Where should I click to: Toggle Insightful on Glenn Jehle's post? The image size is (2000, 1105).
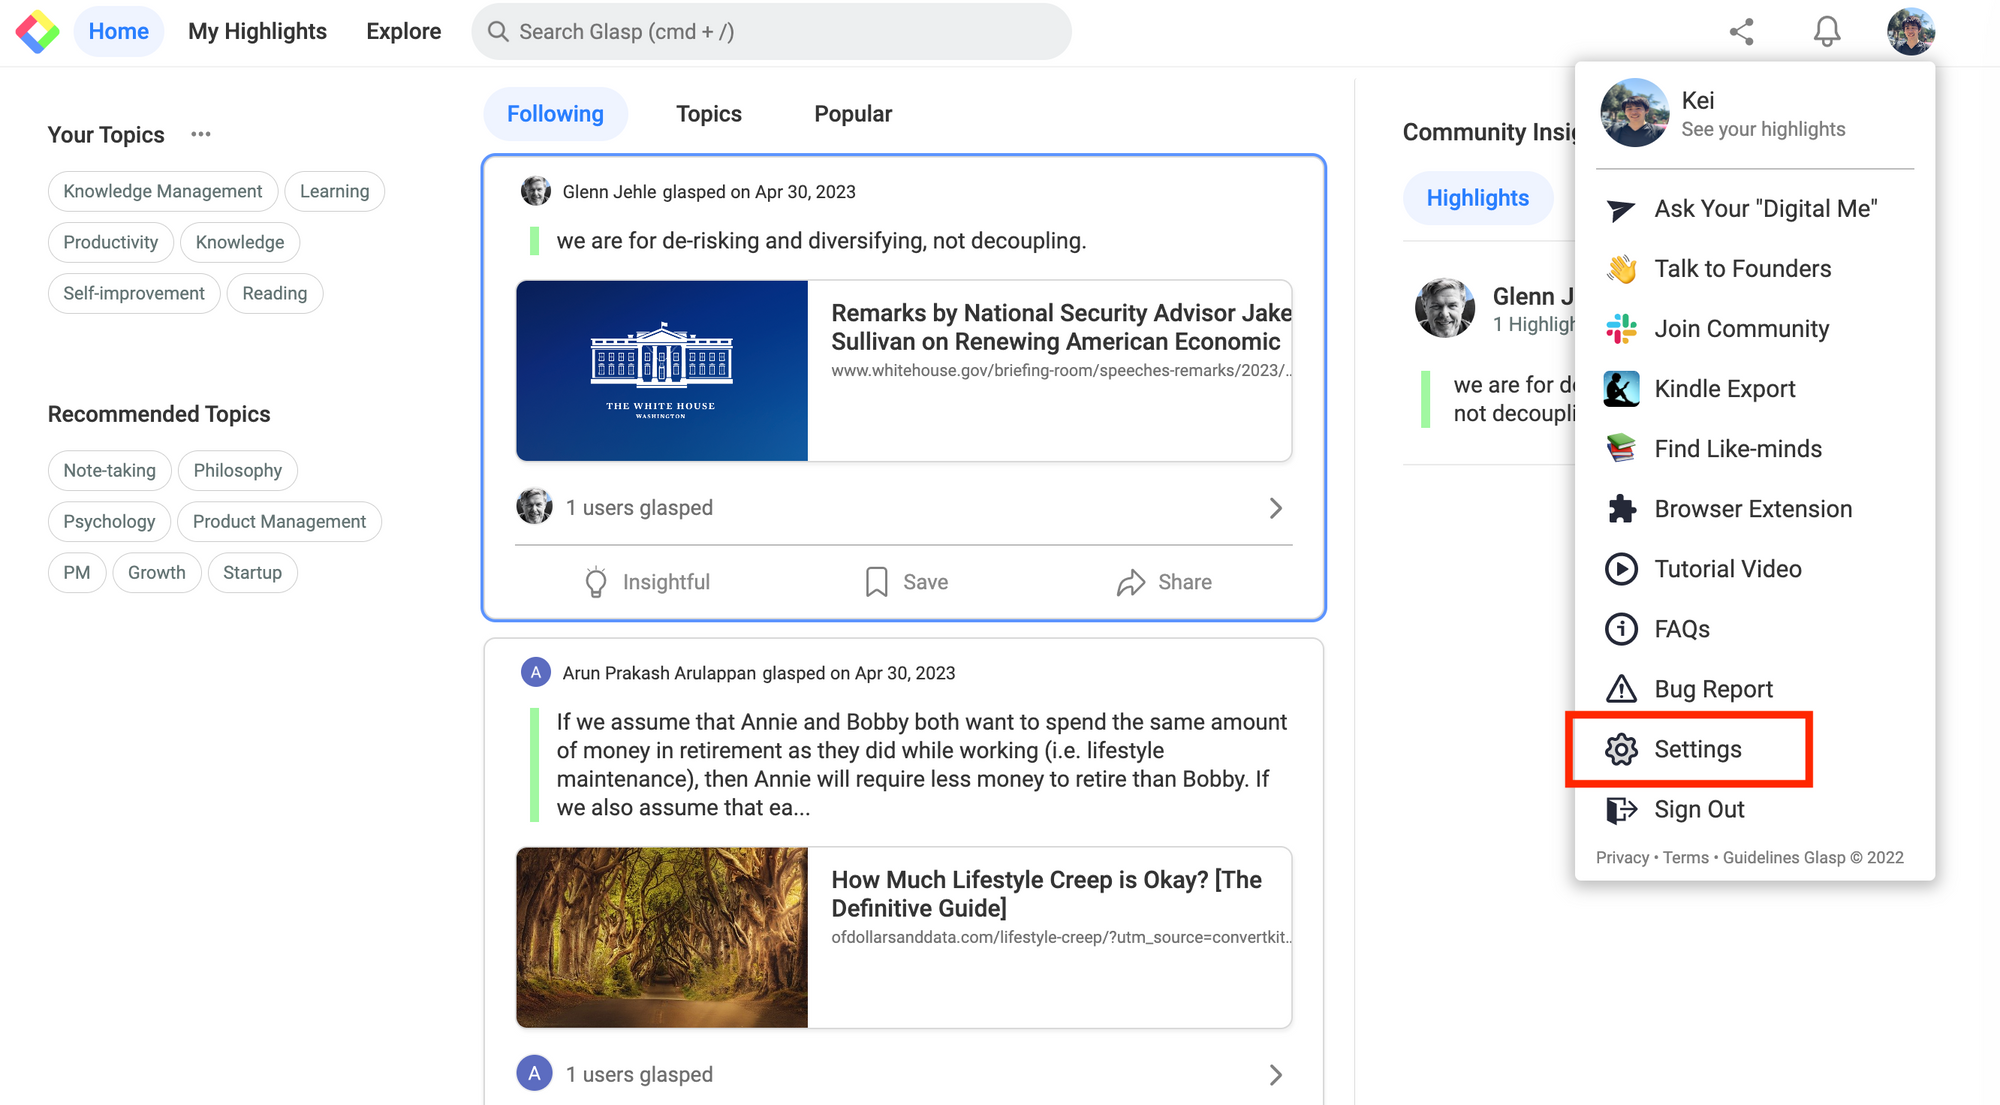click(647, 582)
